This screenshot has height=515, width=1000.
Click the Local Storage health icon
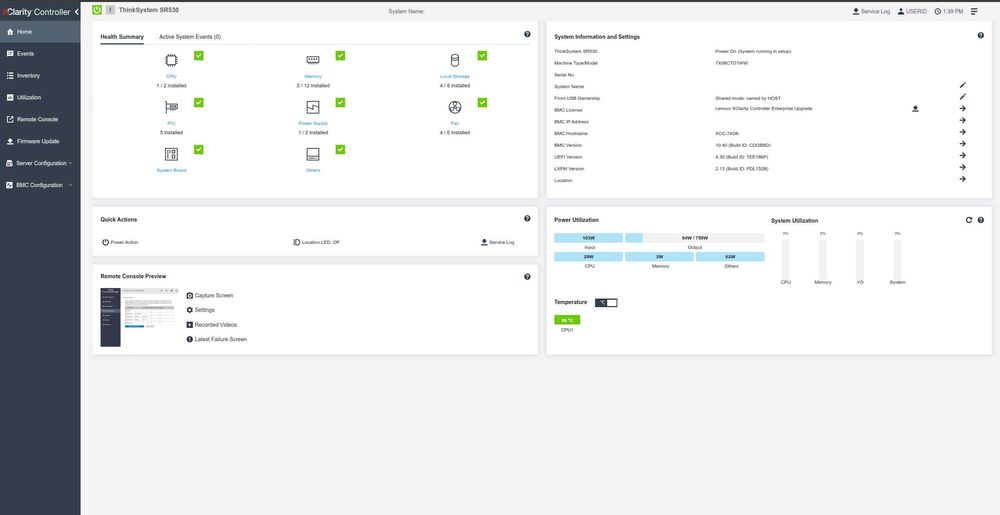coord(455,60)
